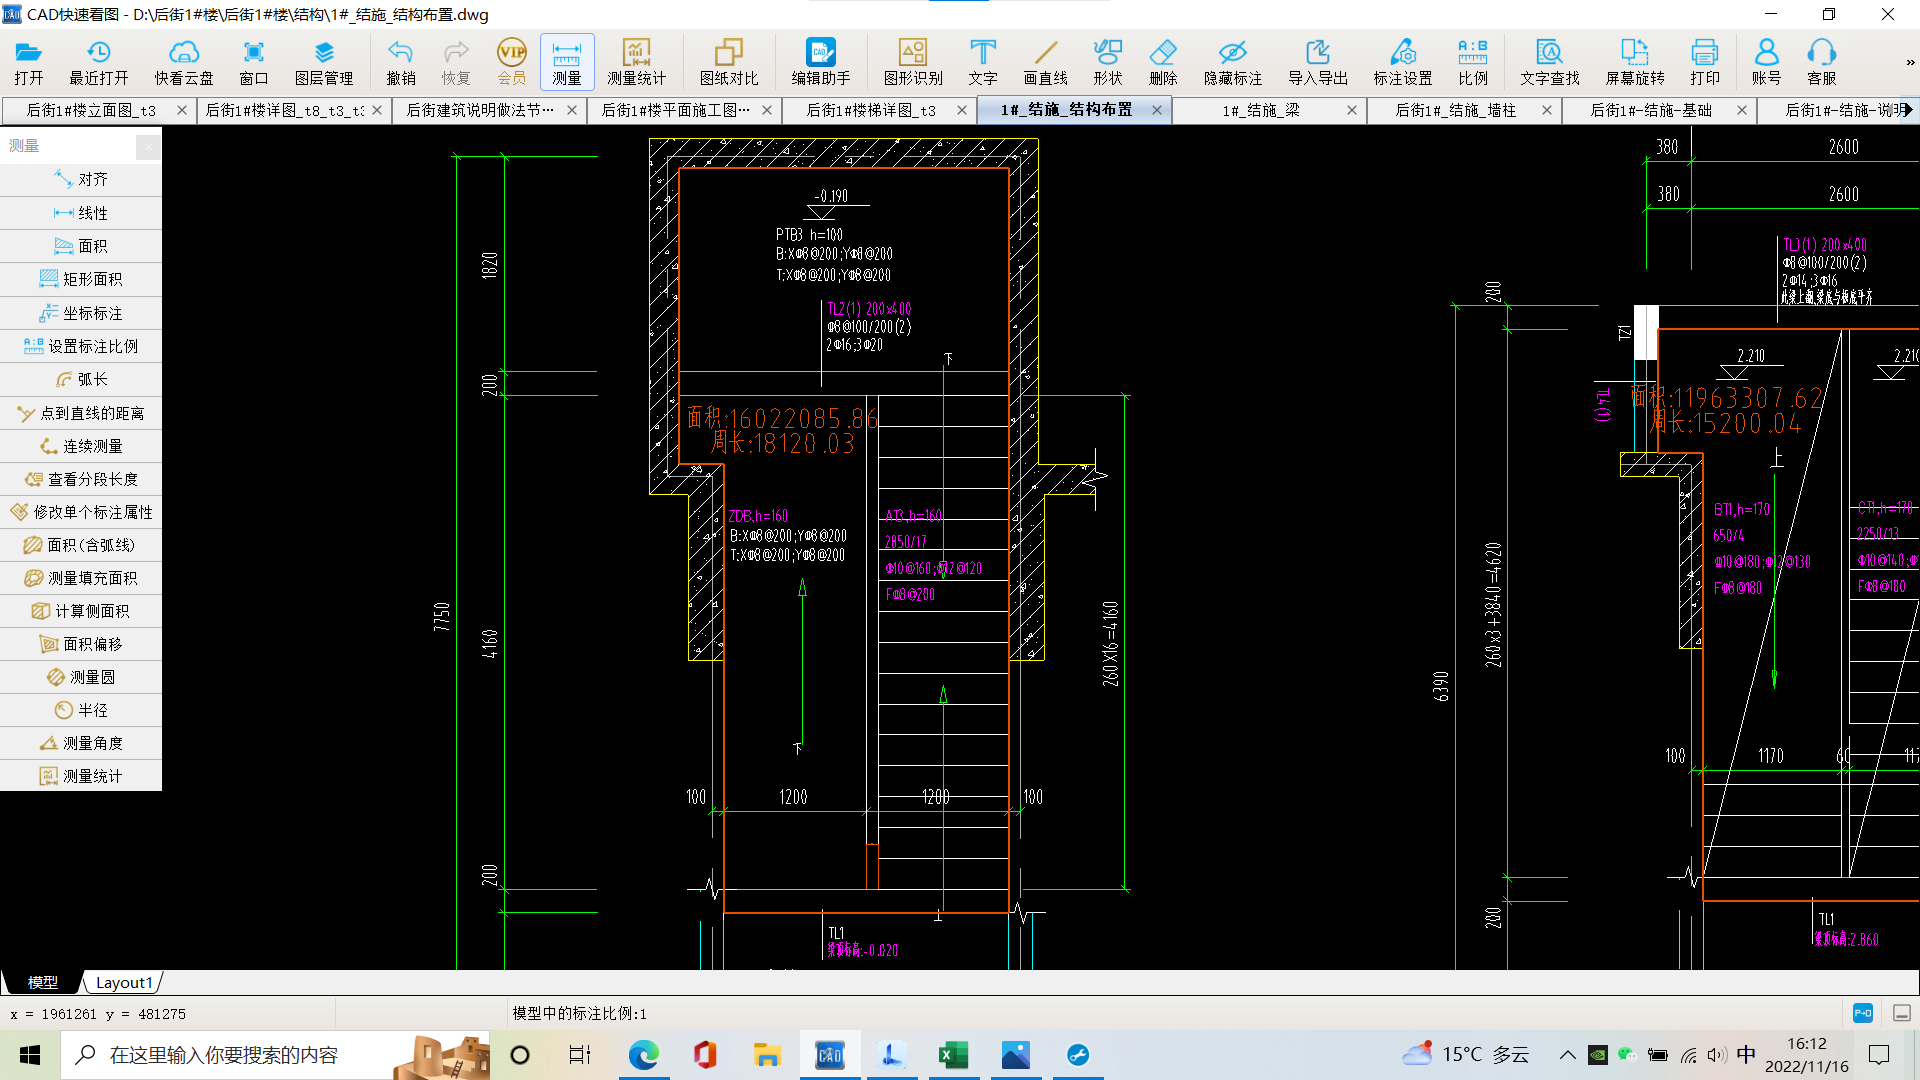Open the 最近打开 recent files list
The width and height of the screenshot is (1920, 1080).
coord(98,62)
